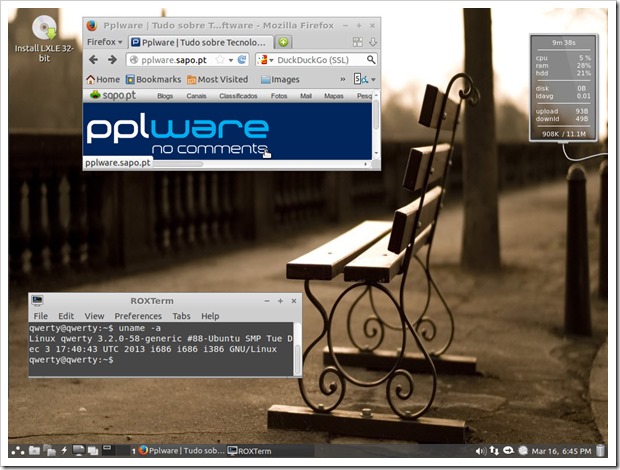
Task: Expand the URL history dropdown arrow
Action: (x=231, y=60)
